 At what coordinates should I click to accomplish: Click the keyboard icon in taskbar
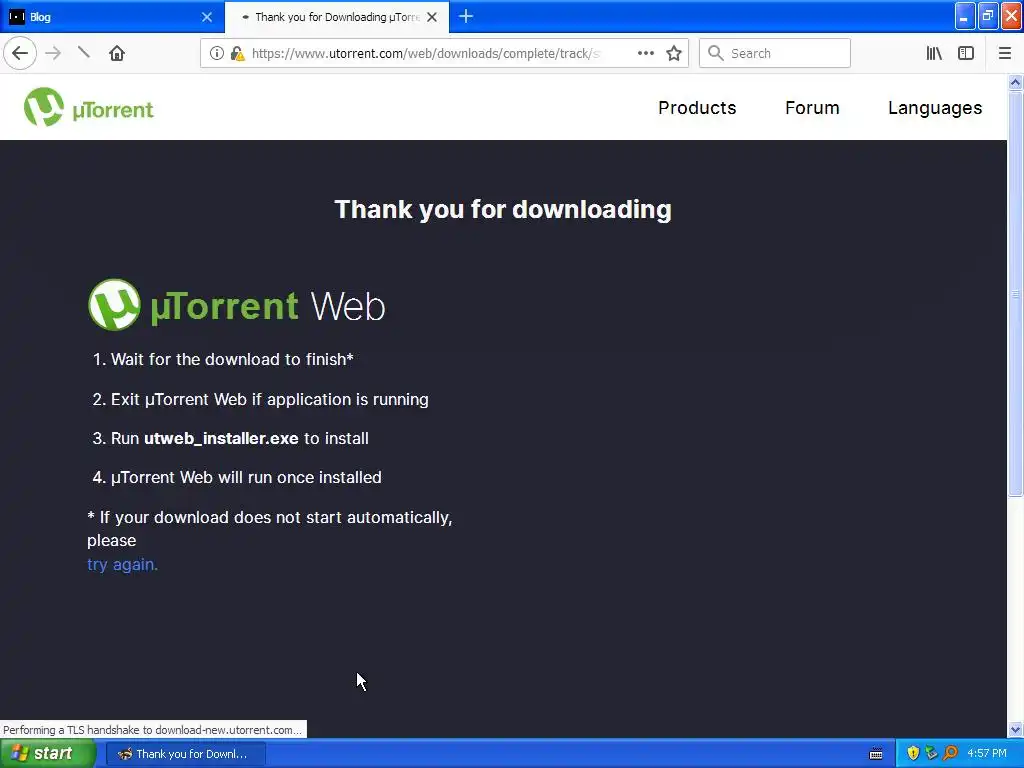click(876, 754)
